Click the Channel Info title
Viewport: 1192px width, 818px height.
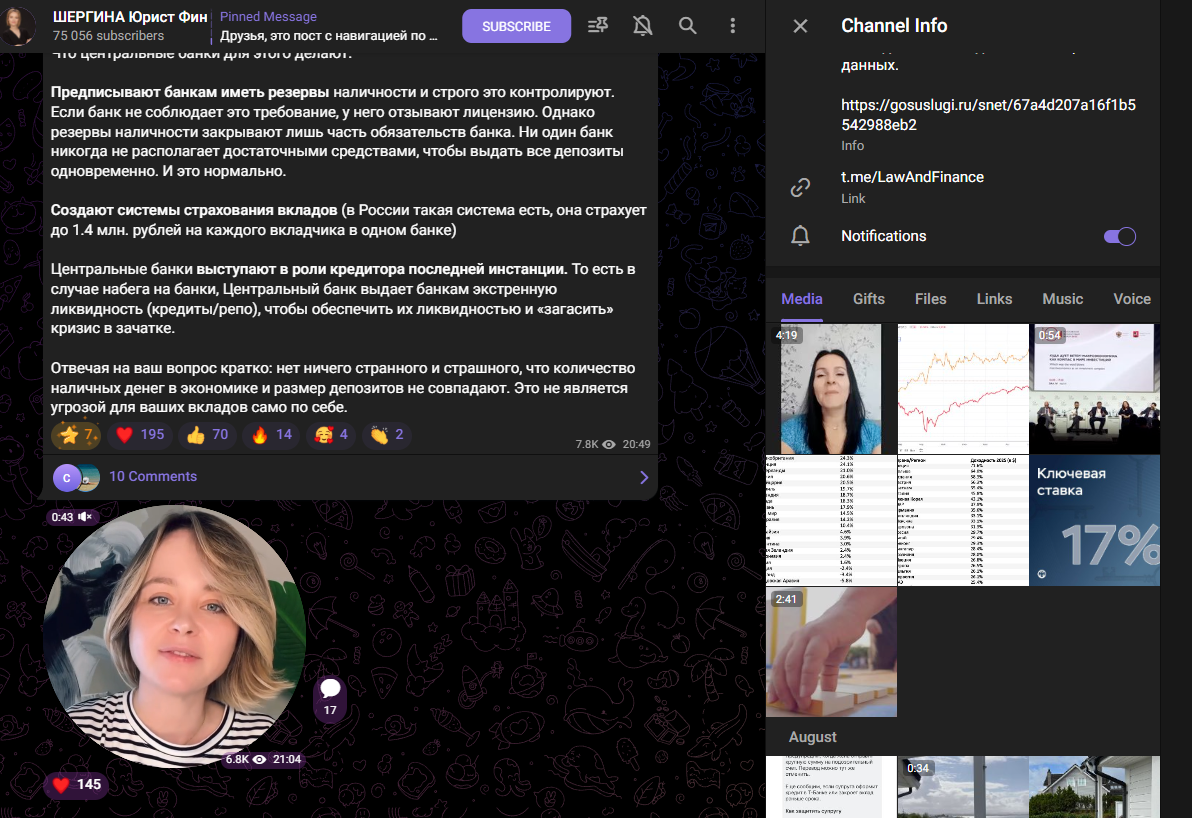(x=894, y=26)
